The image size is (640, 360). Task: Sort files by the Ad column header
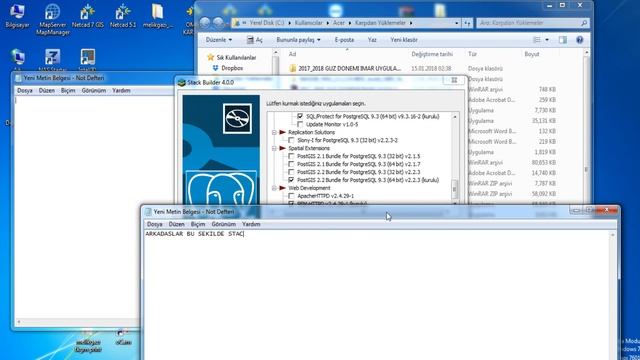point(292,54)
